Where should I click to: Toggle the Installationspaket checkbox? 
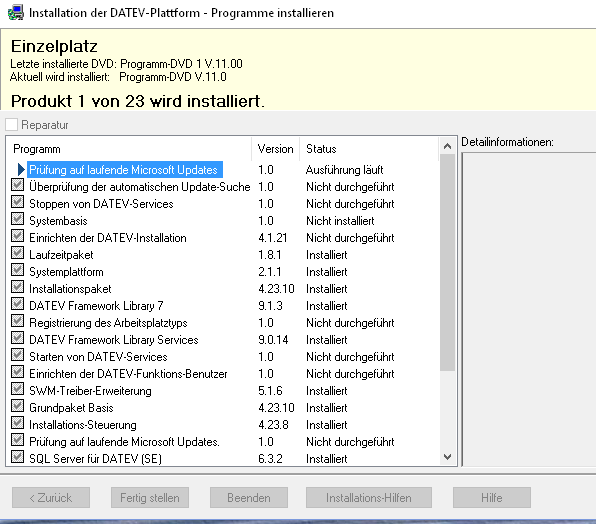[17, 287]
